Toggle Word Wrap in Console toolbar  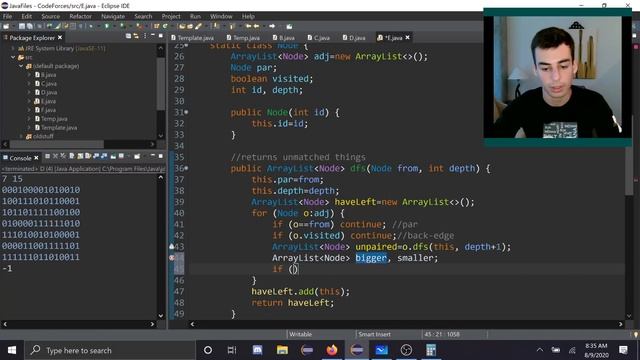click(x=88, y=156)
